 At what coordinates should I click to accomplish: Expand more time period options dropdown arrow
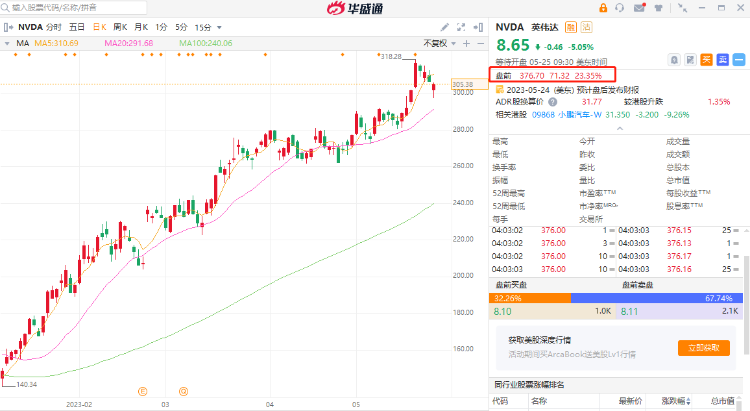point(219,28)
